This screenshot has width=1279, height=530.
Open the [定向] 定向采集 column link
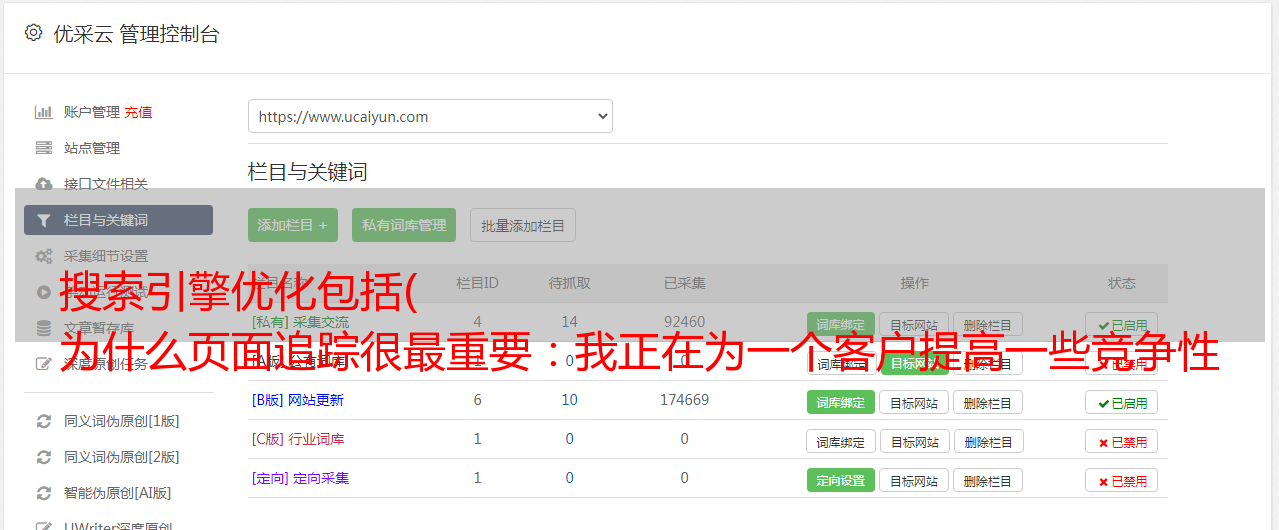tap(301, 478)
